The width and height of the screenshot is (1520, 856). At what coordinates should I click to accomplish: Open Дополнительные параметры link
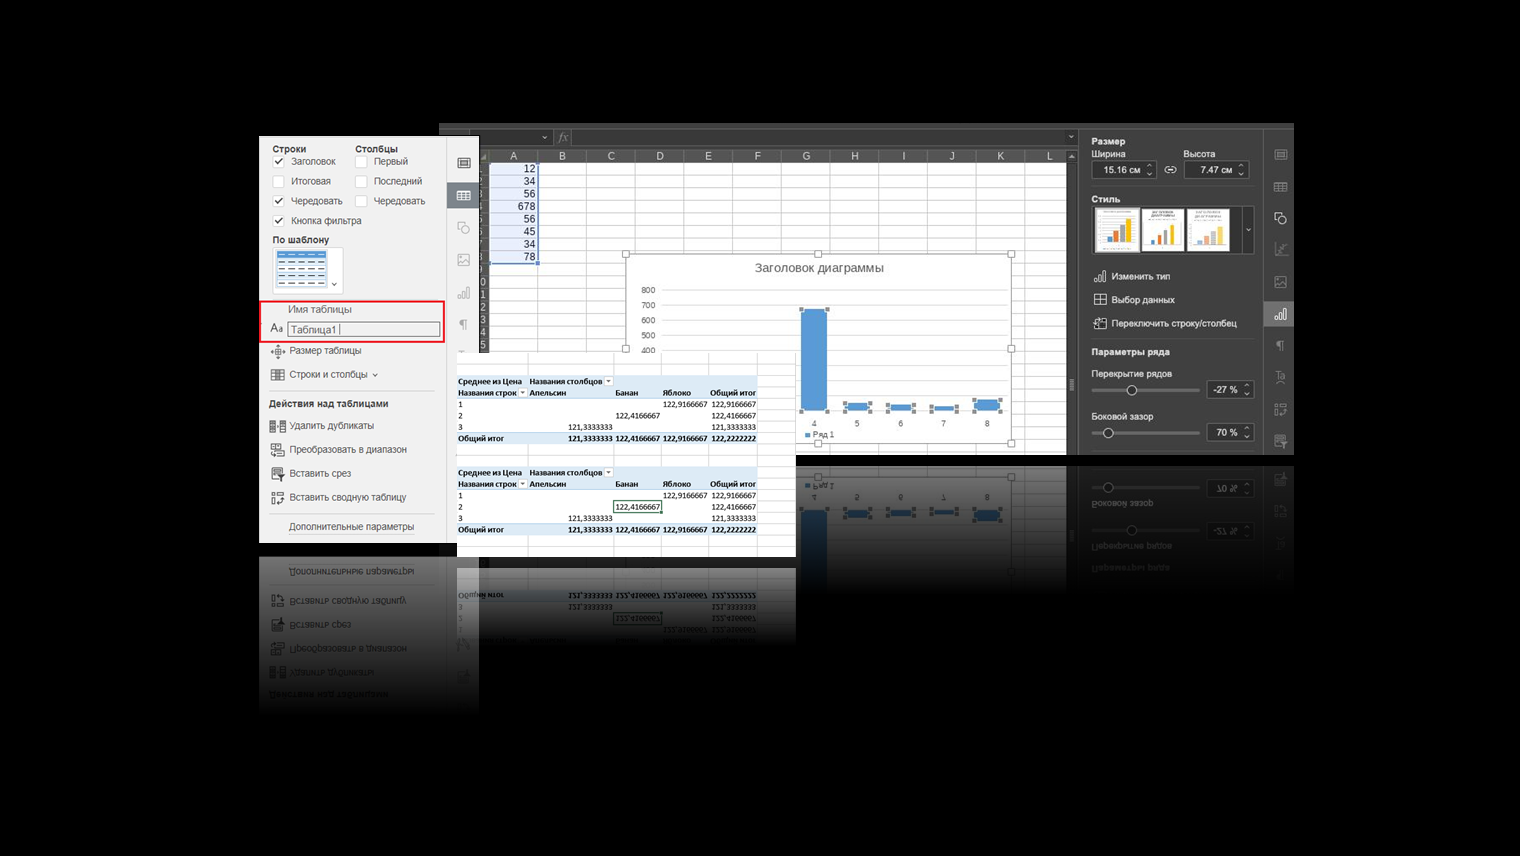click(351, 527)
